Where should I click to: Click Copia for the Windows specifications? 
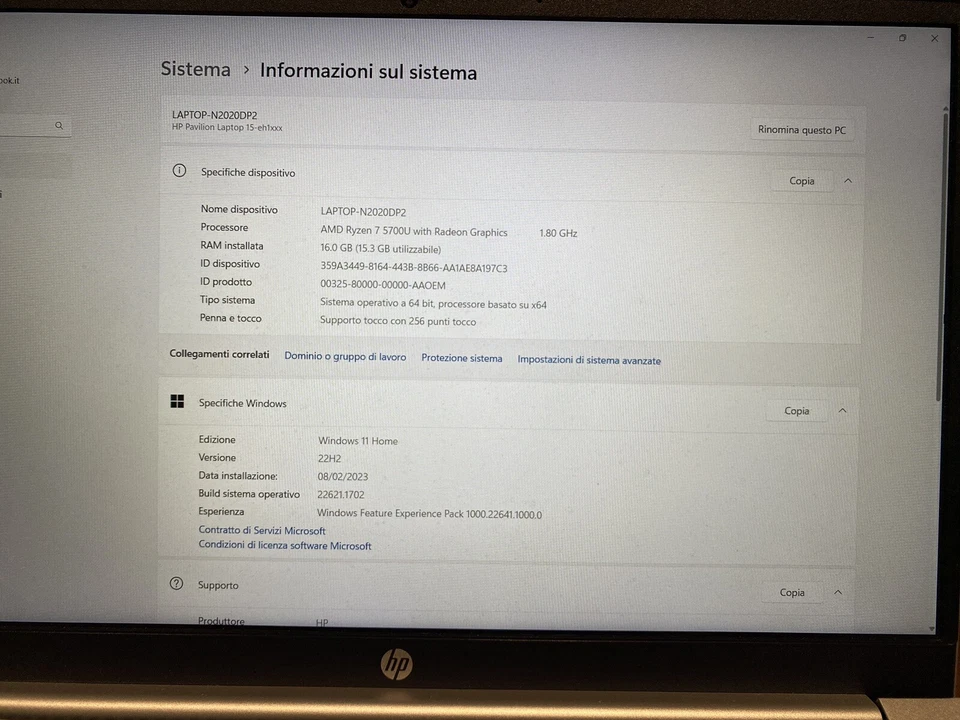tap(796, 410)
